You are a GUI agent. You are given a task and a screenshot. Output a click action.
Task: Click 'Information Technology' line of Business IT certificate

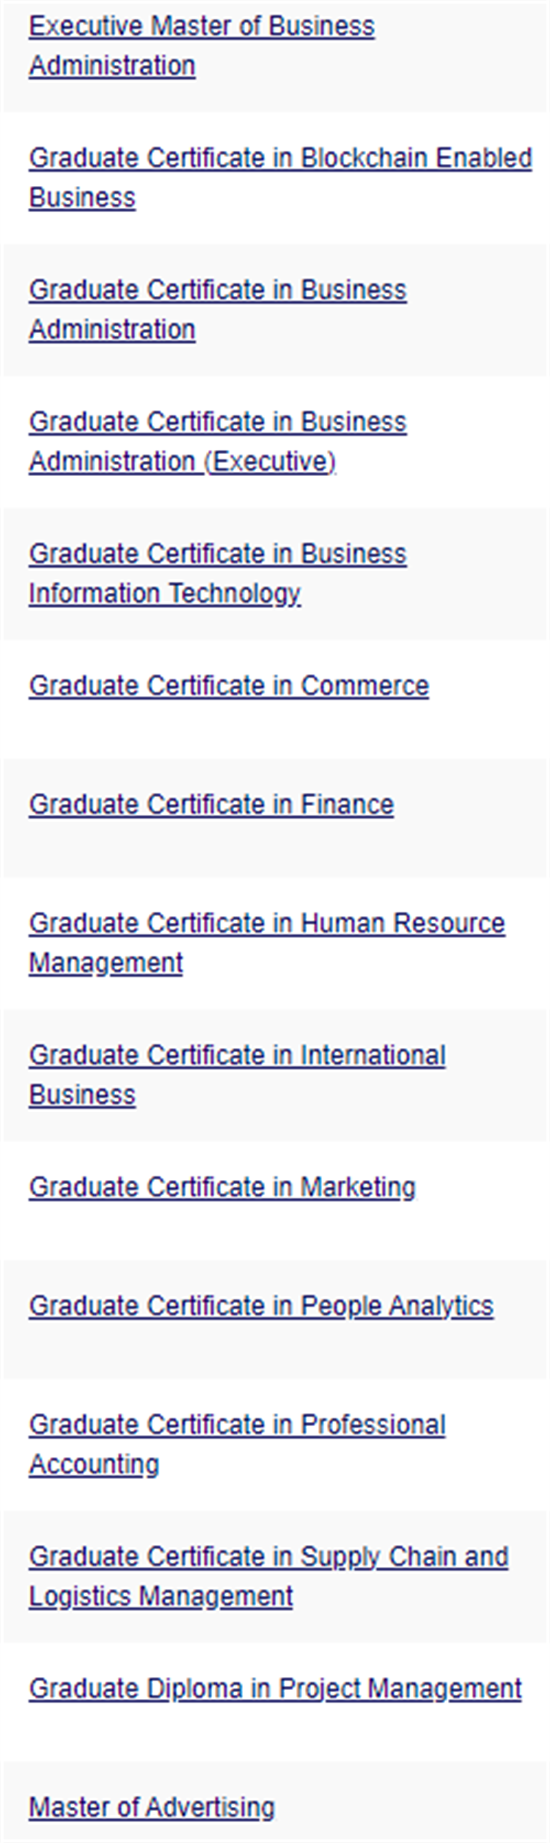pyautogui.click(x=165, y=594)
